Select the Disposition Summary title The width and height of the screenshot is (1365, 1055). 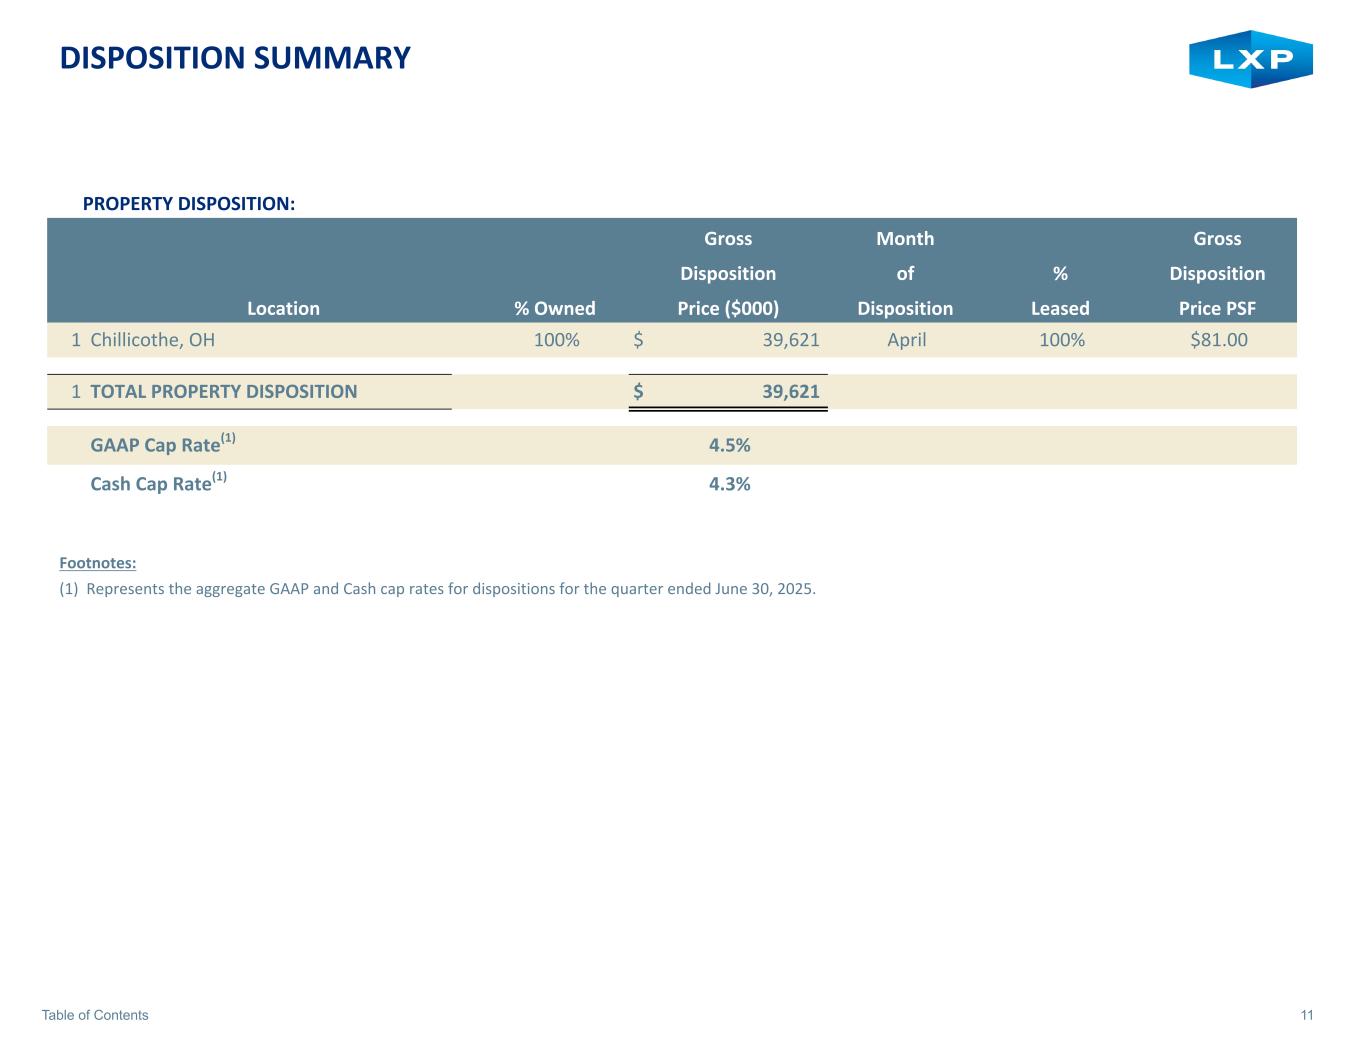click(x=235, y=58)
